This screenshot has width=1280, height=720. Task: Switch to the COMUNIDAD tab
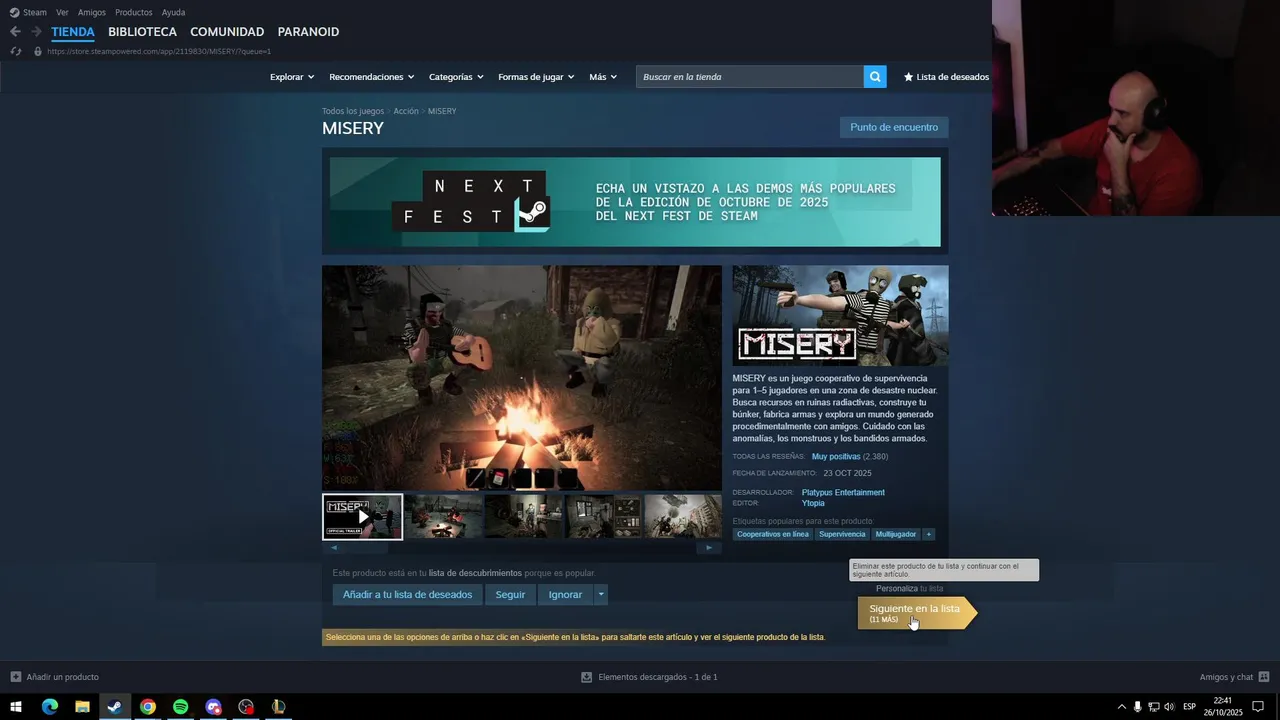(227, 32)
